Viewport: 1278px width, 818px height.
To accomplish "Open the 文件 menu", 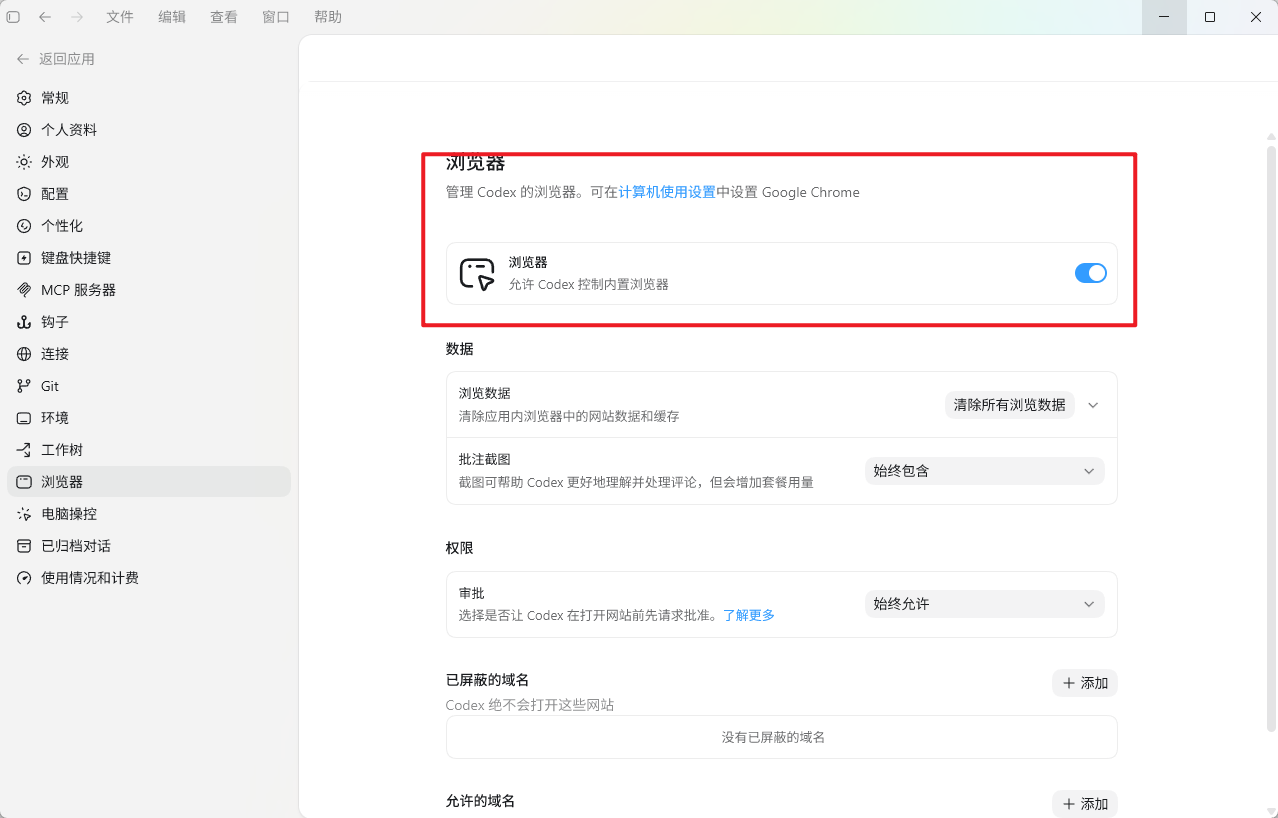I will pos(120,17).
